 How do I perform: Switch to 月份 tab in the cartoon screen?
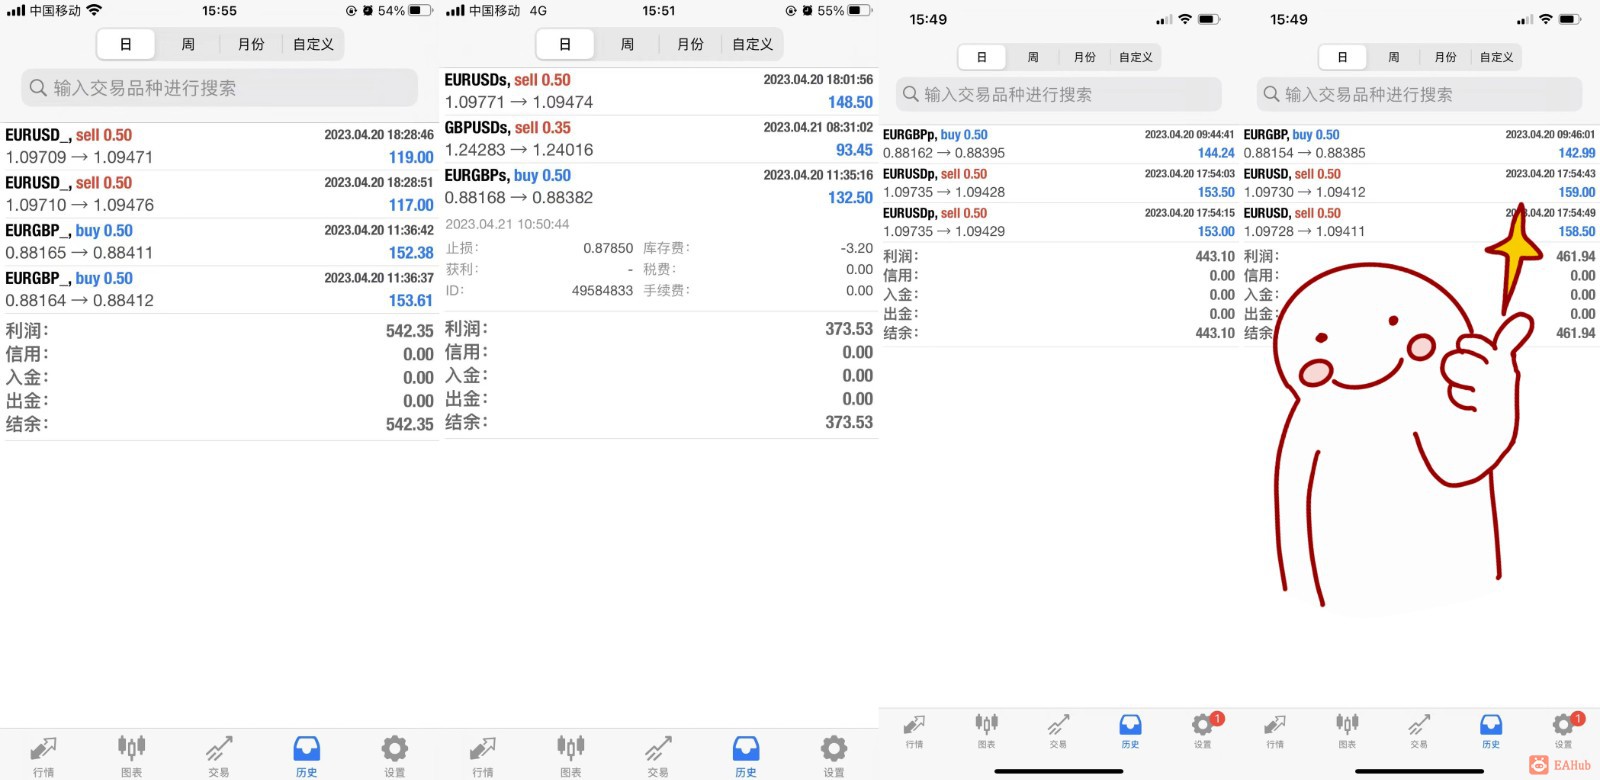point(1446,57)
